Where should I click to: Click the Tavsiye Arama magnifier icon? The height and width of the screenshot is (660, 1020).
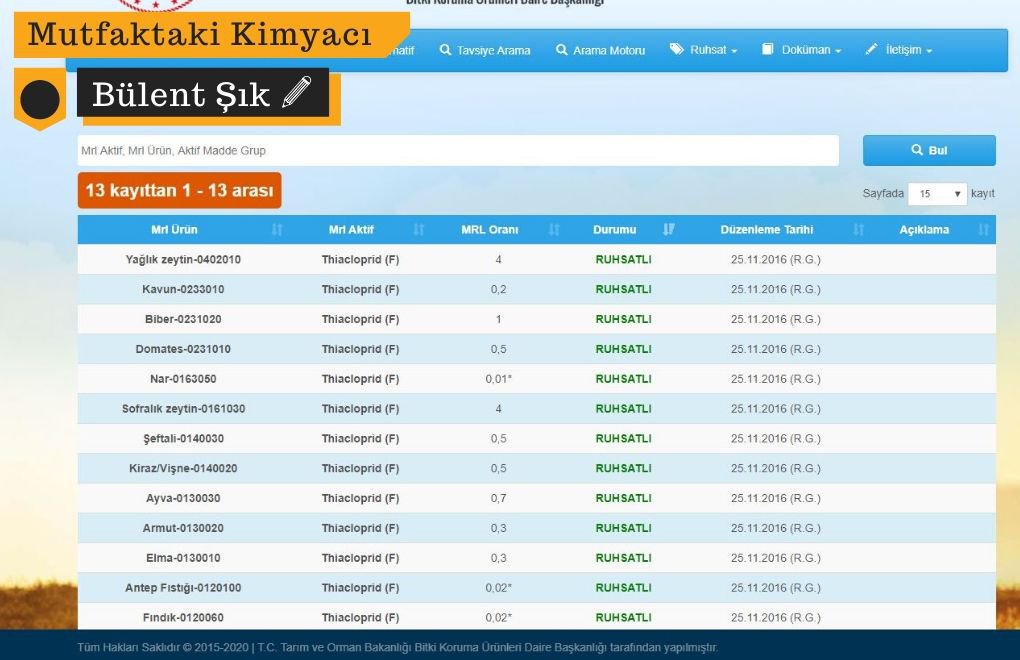pos(445,49)
